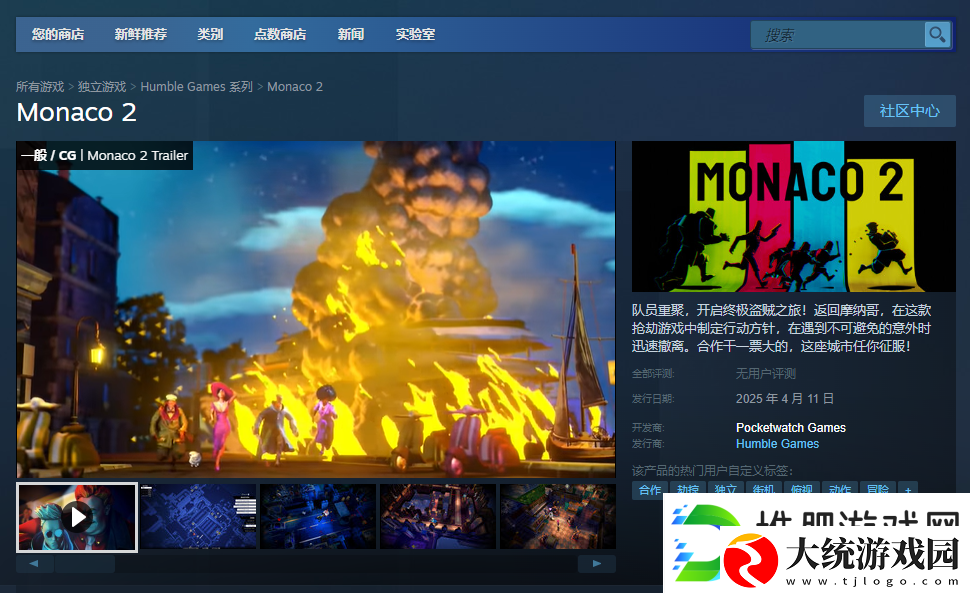Viewport: 970px width, 593px height.
Task: Click the 该产品的热门用户自定义标签 heading
Action: [x=712, y=471]
